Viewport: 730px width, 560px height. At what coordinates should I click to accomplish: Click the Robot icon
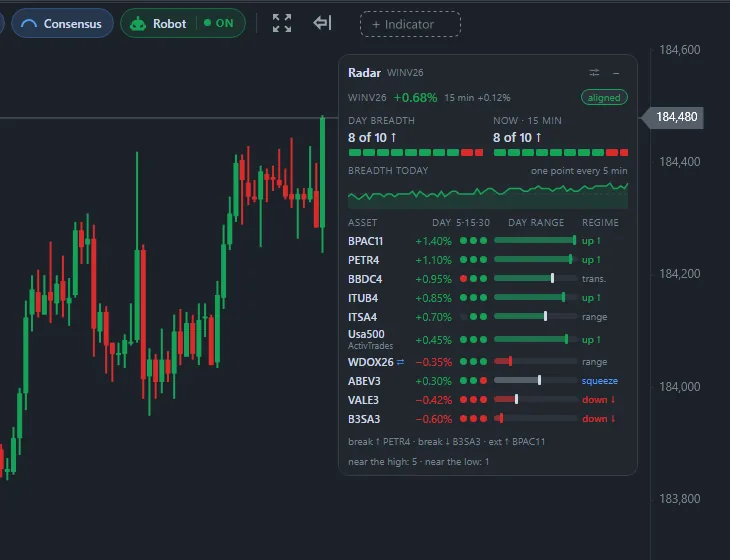[138, 24]
